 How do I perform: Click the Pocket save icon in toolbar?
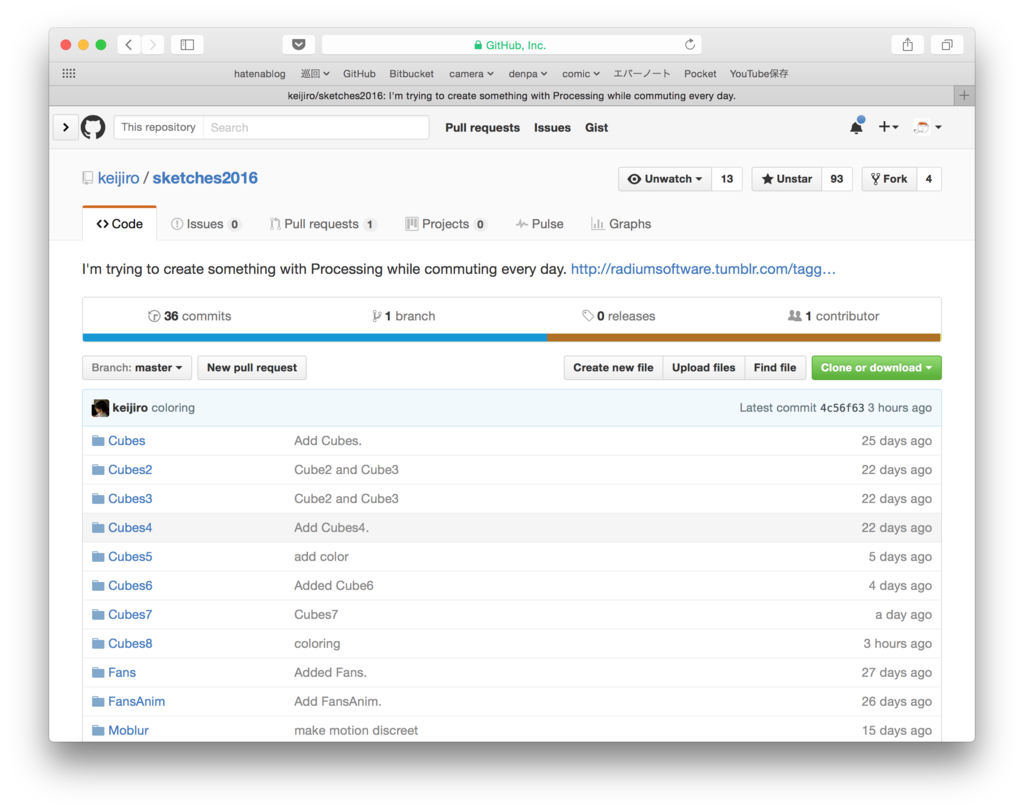tap(298, 44)
